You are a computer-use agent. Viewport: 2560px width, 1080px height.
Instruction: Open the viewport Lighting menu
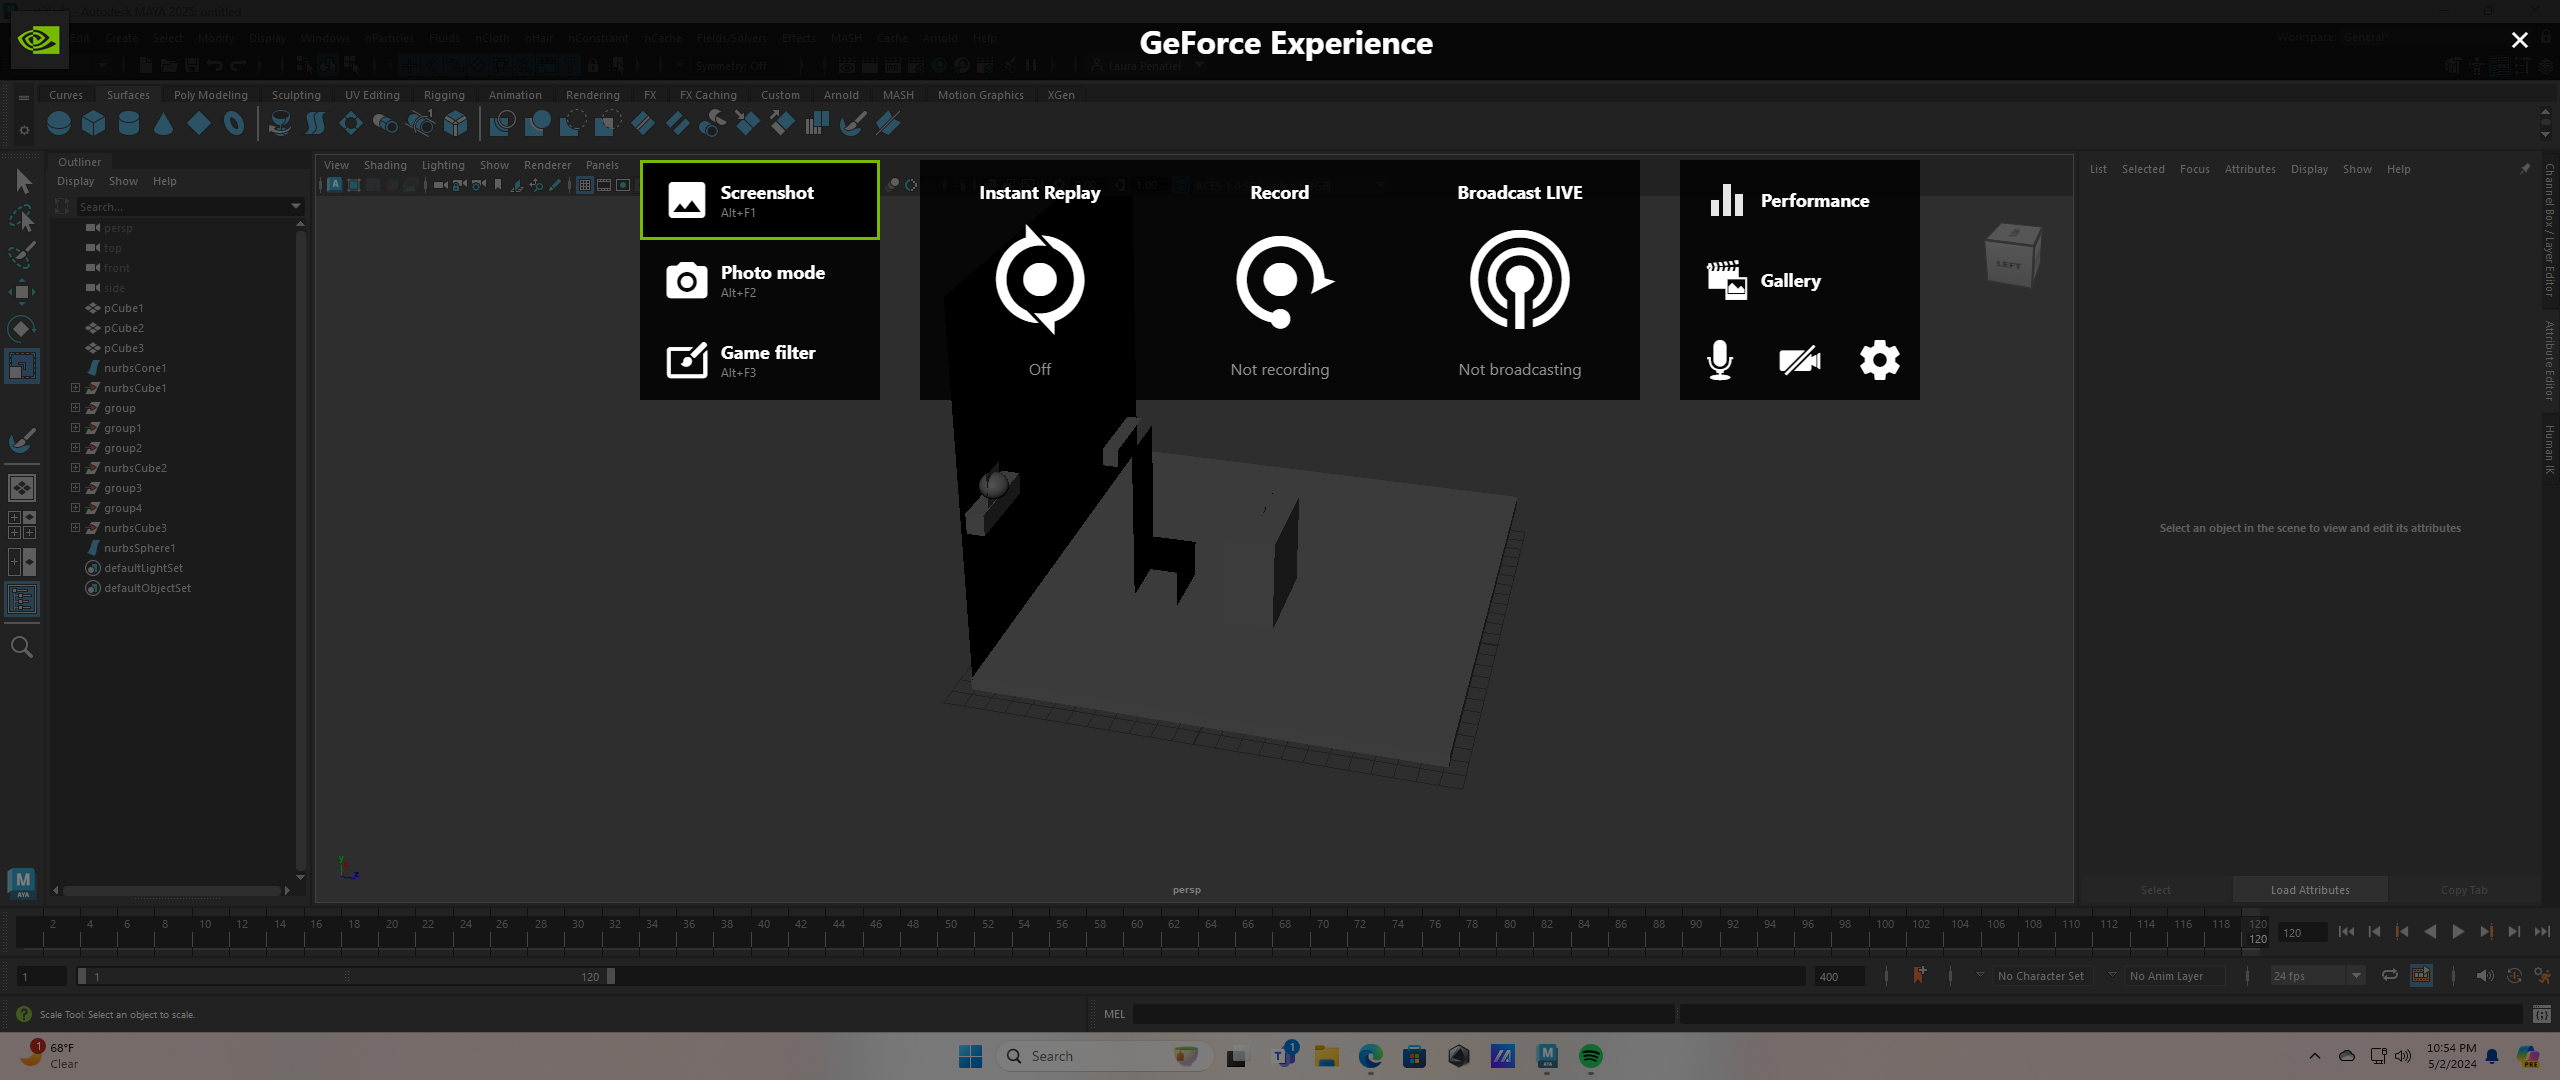(443, 165)
